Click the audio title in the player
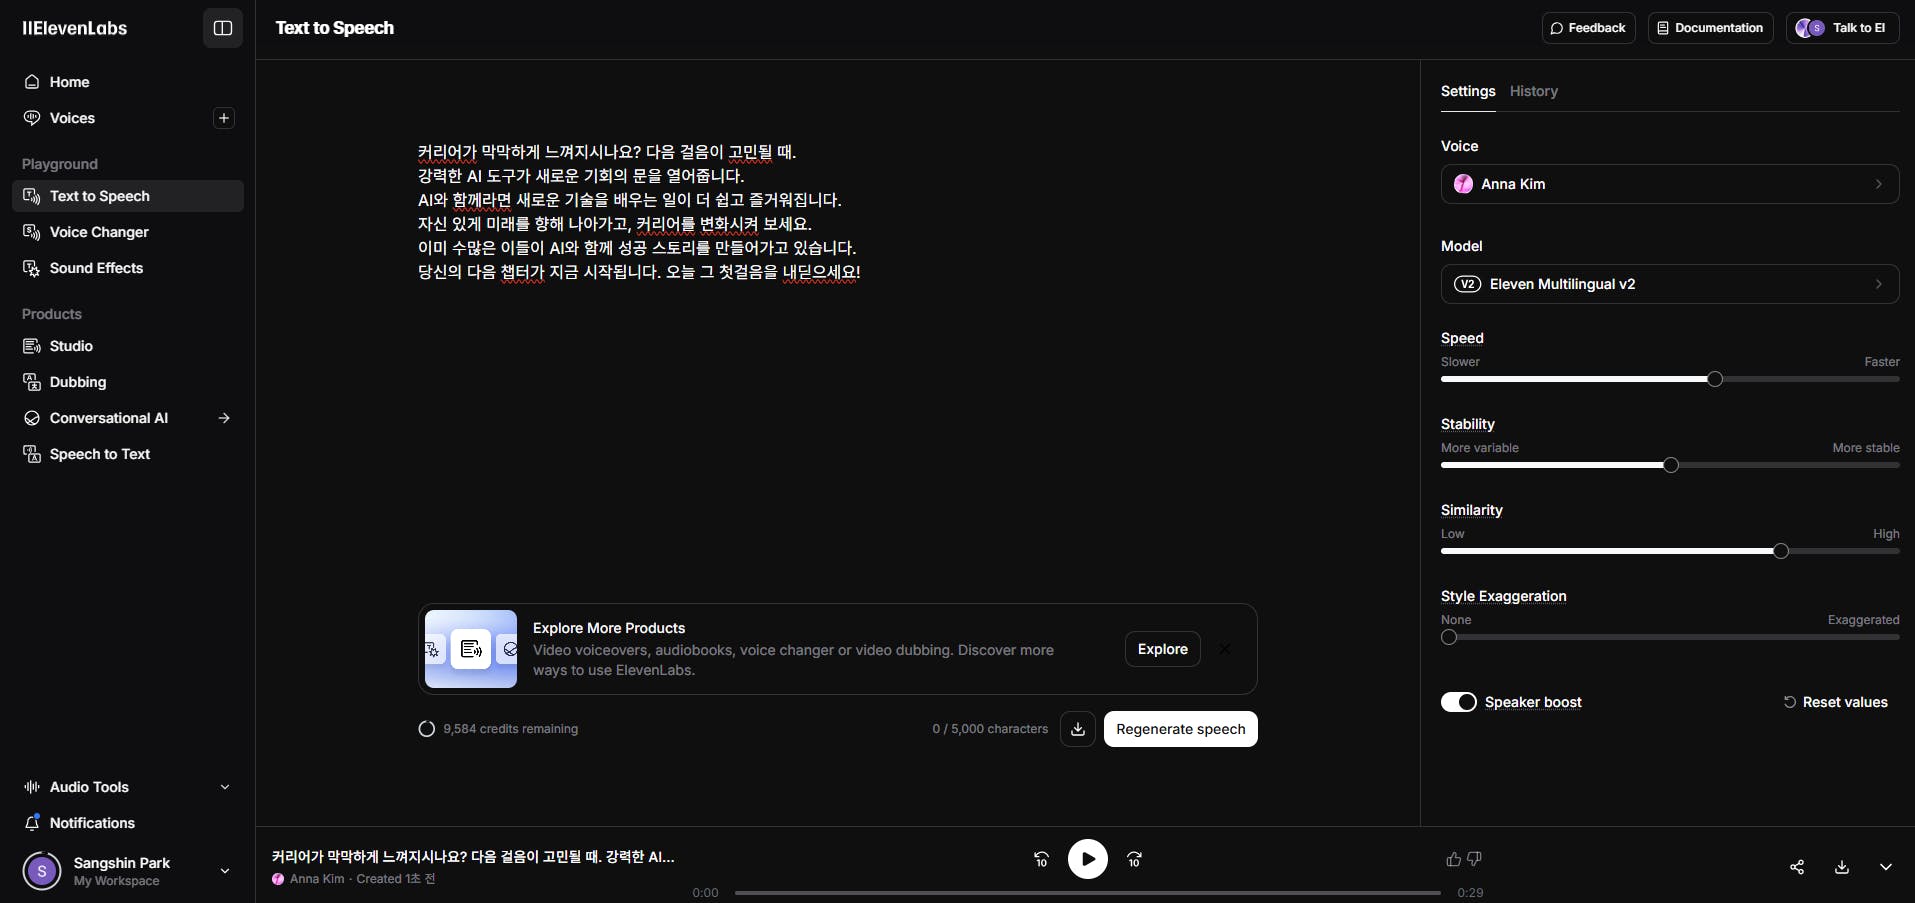Viewport: 1915px width, 903px height. [473, 857]
